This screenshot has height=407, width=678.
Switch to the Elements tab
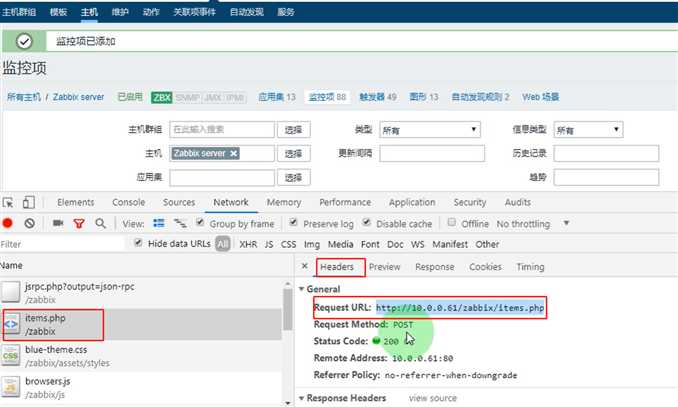coord(76,202)
